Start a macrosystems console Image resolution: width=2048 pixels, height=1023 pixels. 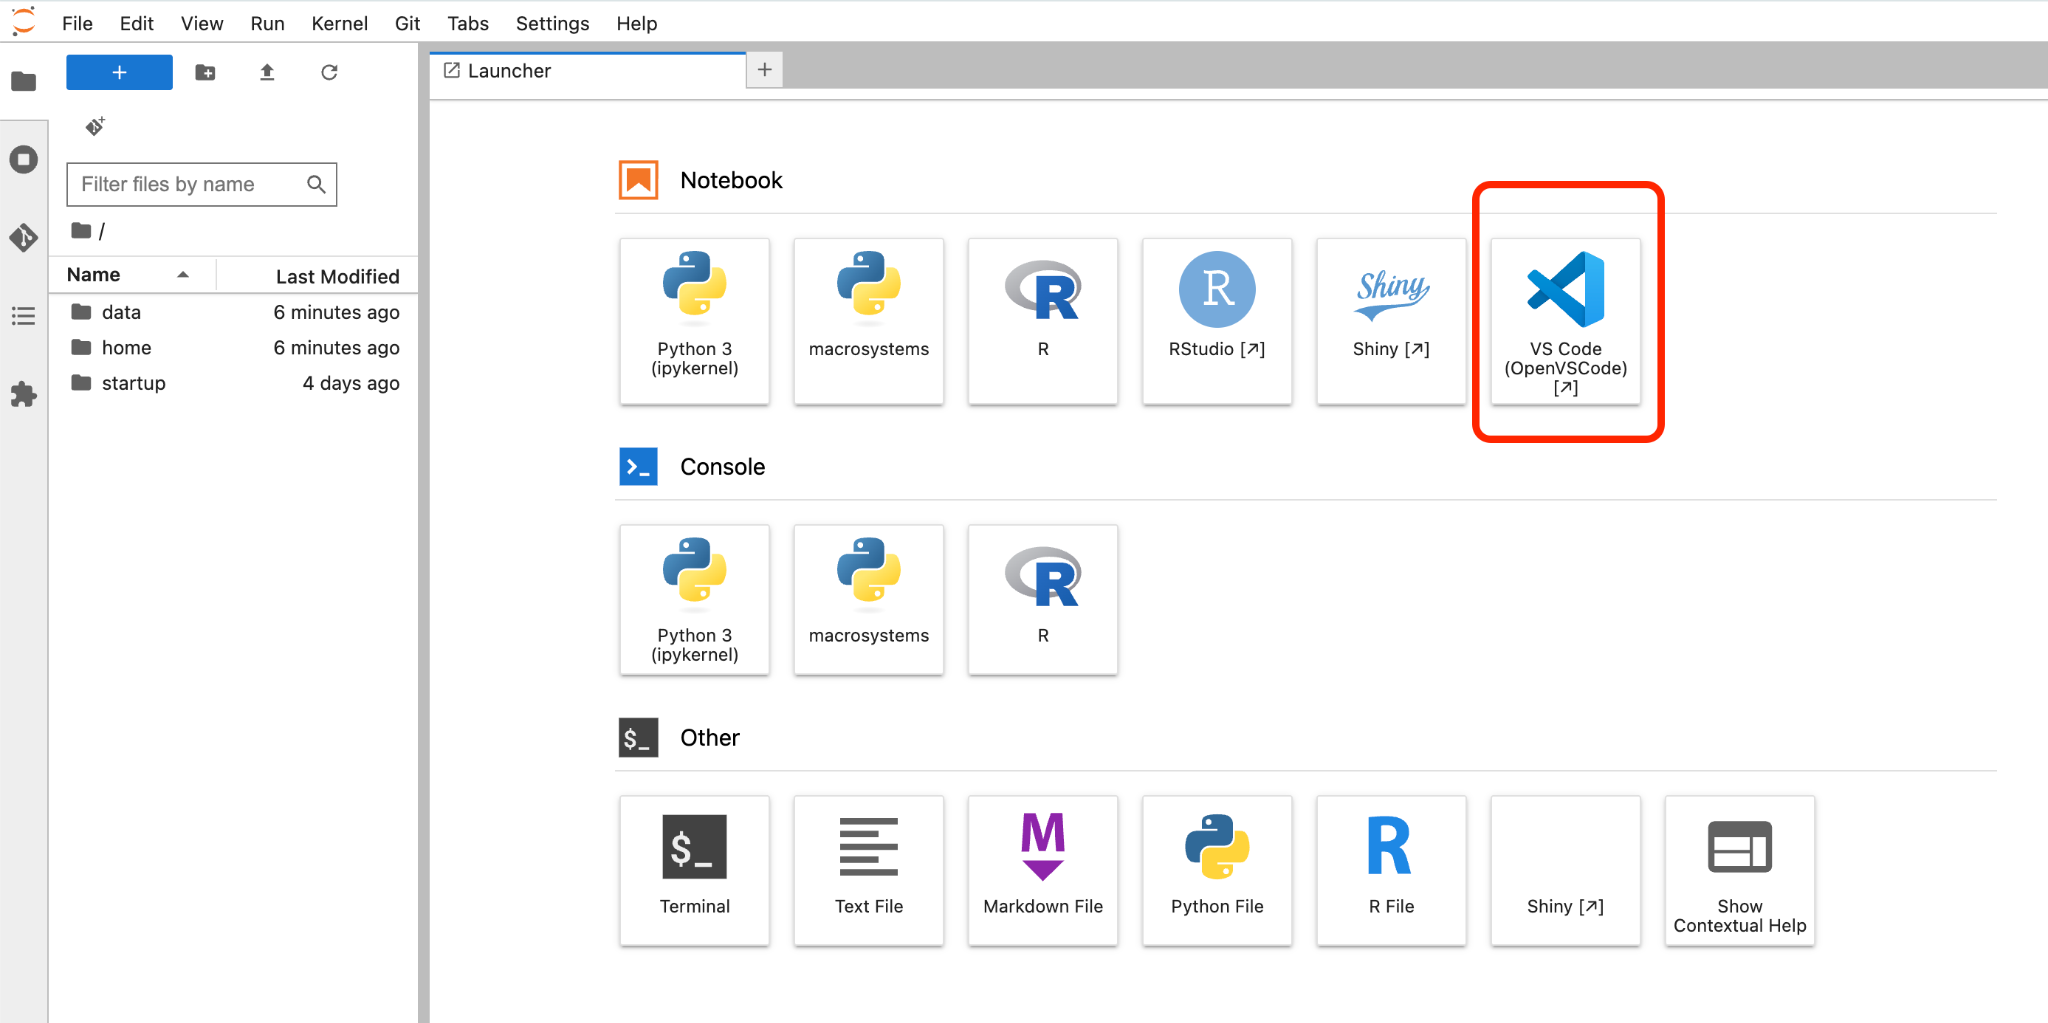[869, 600]
